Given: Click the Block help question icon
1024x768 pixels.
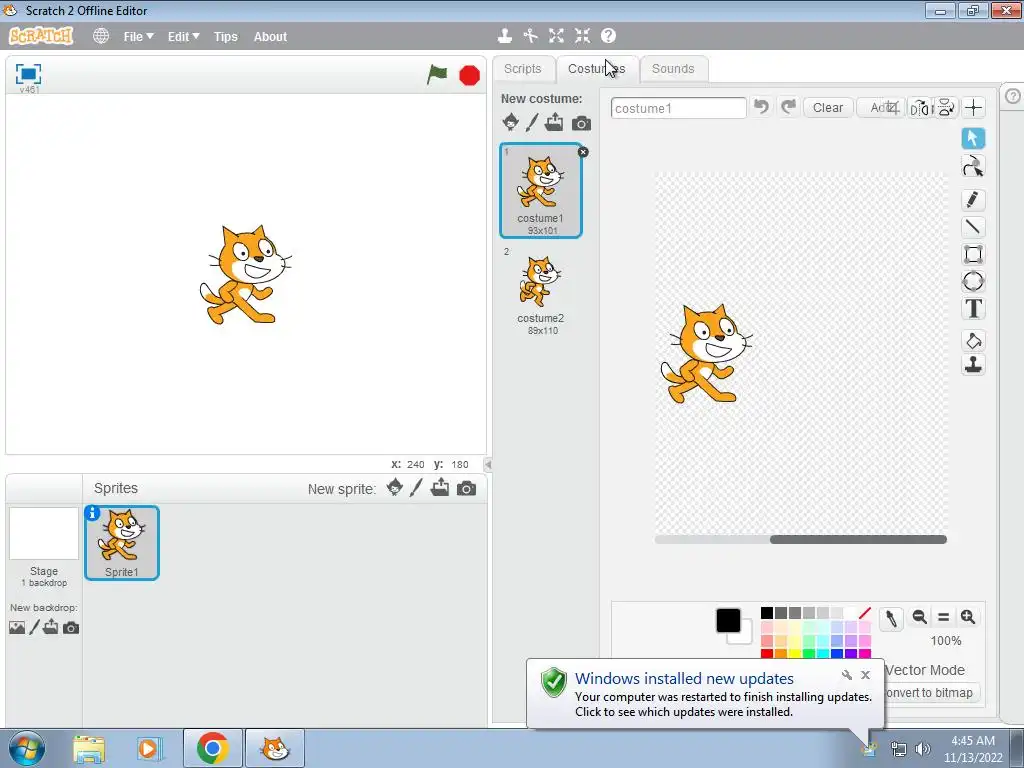Looking at the screenshot, I should pyautogui.click(x=608, y=36).
